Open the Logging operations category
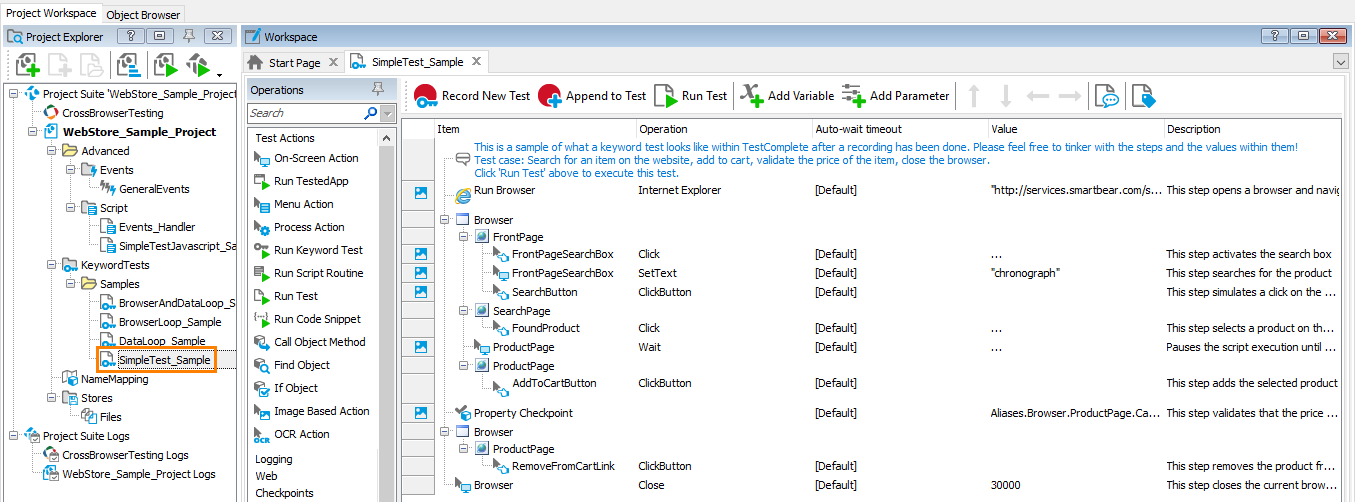This screenshot has width=1355, height=502. point(274,459)
